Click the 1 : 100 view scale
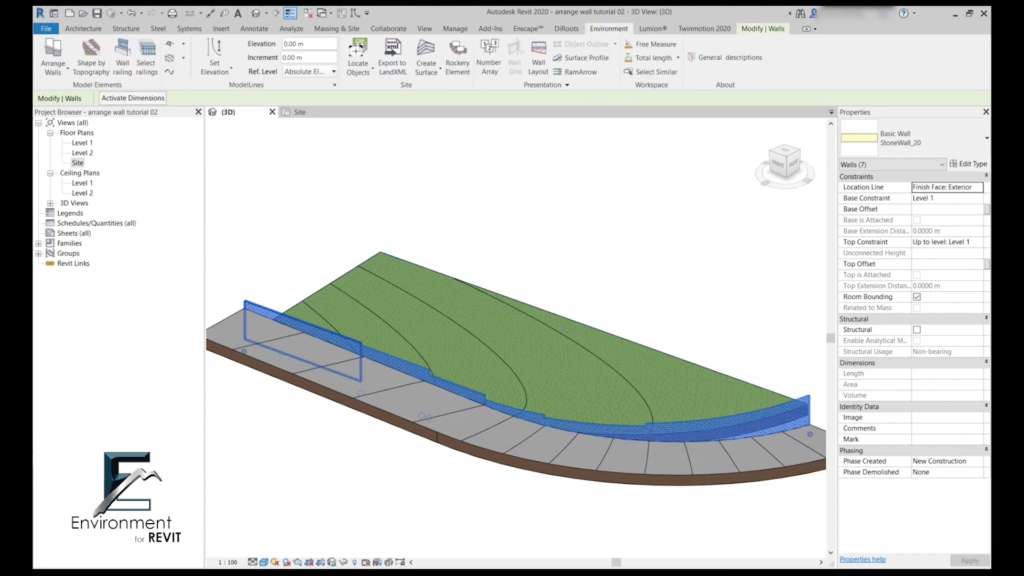 tap(227, 562)
